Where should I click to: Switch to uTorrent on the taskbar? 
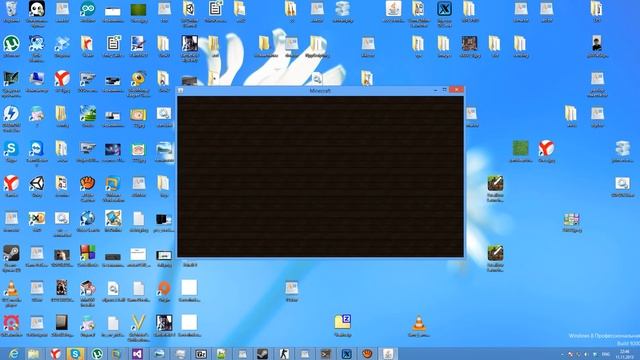(x=96, y=354)
